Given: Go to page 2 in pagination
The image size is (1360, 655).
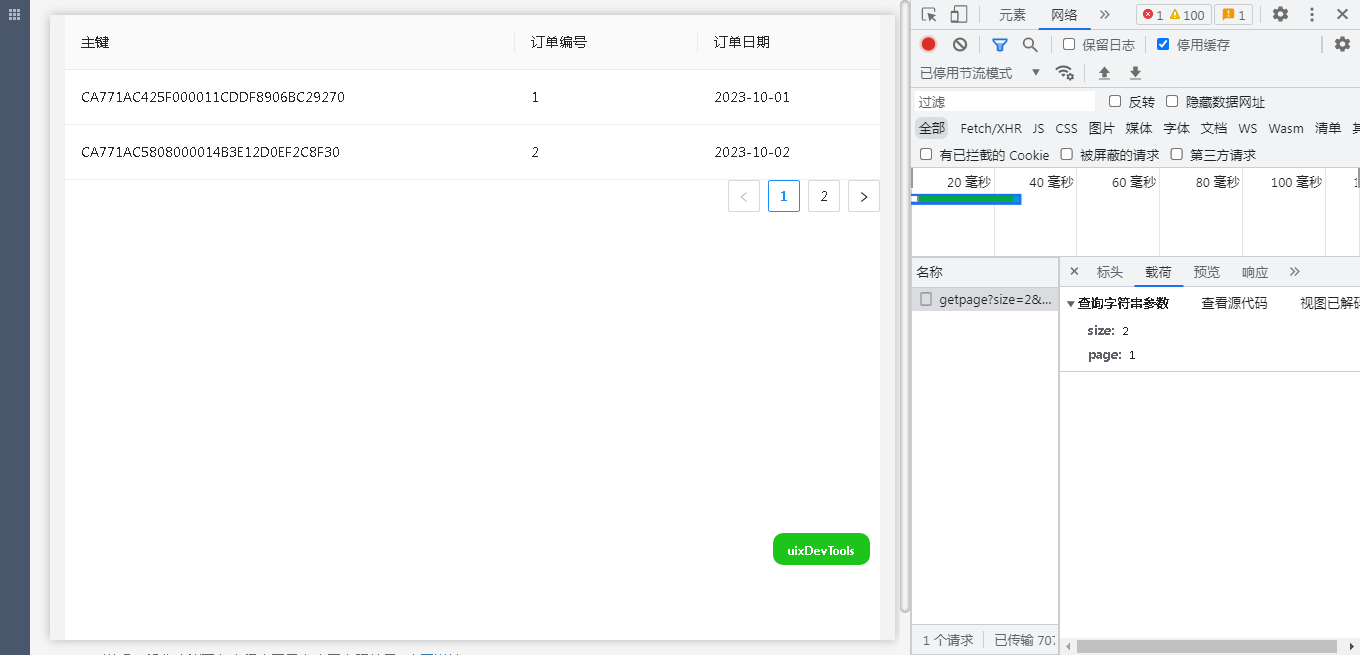Looking at the screenshot, I should [823, 196].
